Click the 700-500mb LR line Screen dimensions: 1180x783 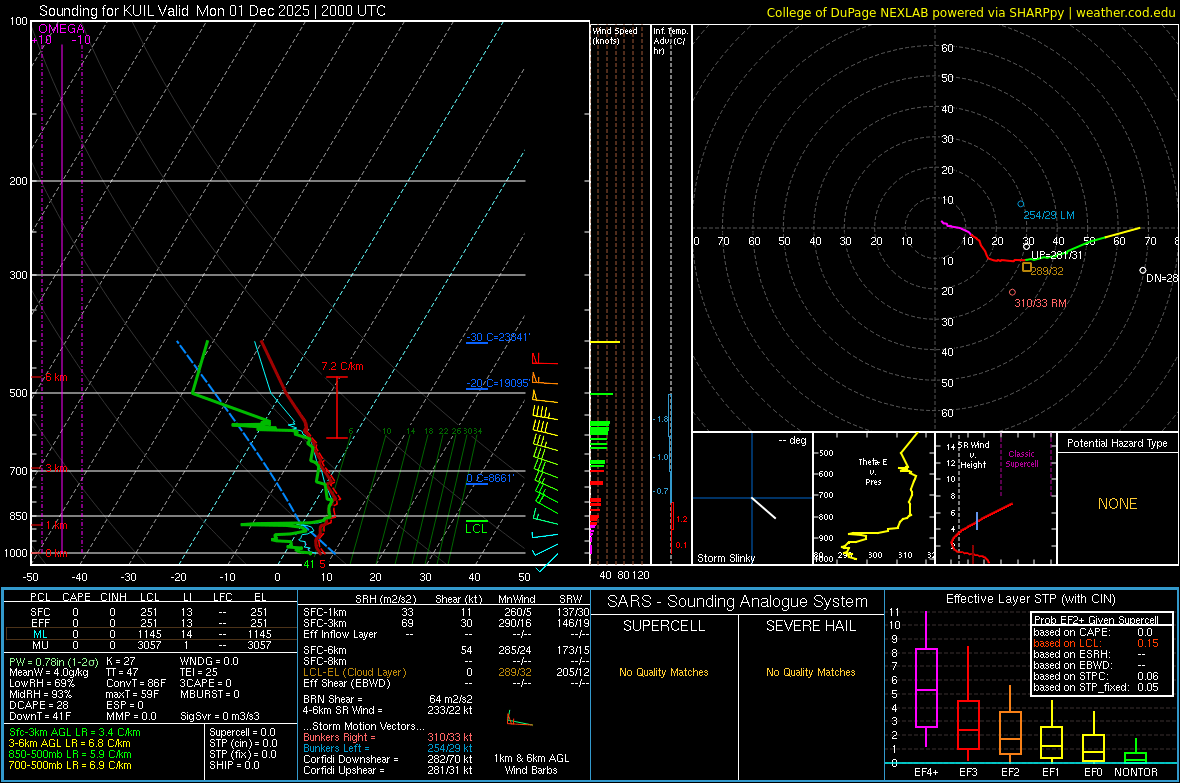click(x=70, y=766)
